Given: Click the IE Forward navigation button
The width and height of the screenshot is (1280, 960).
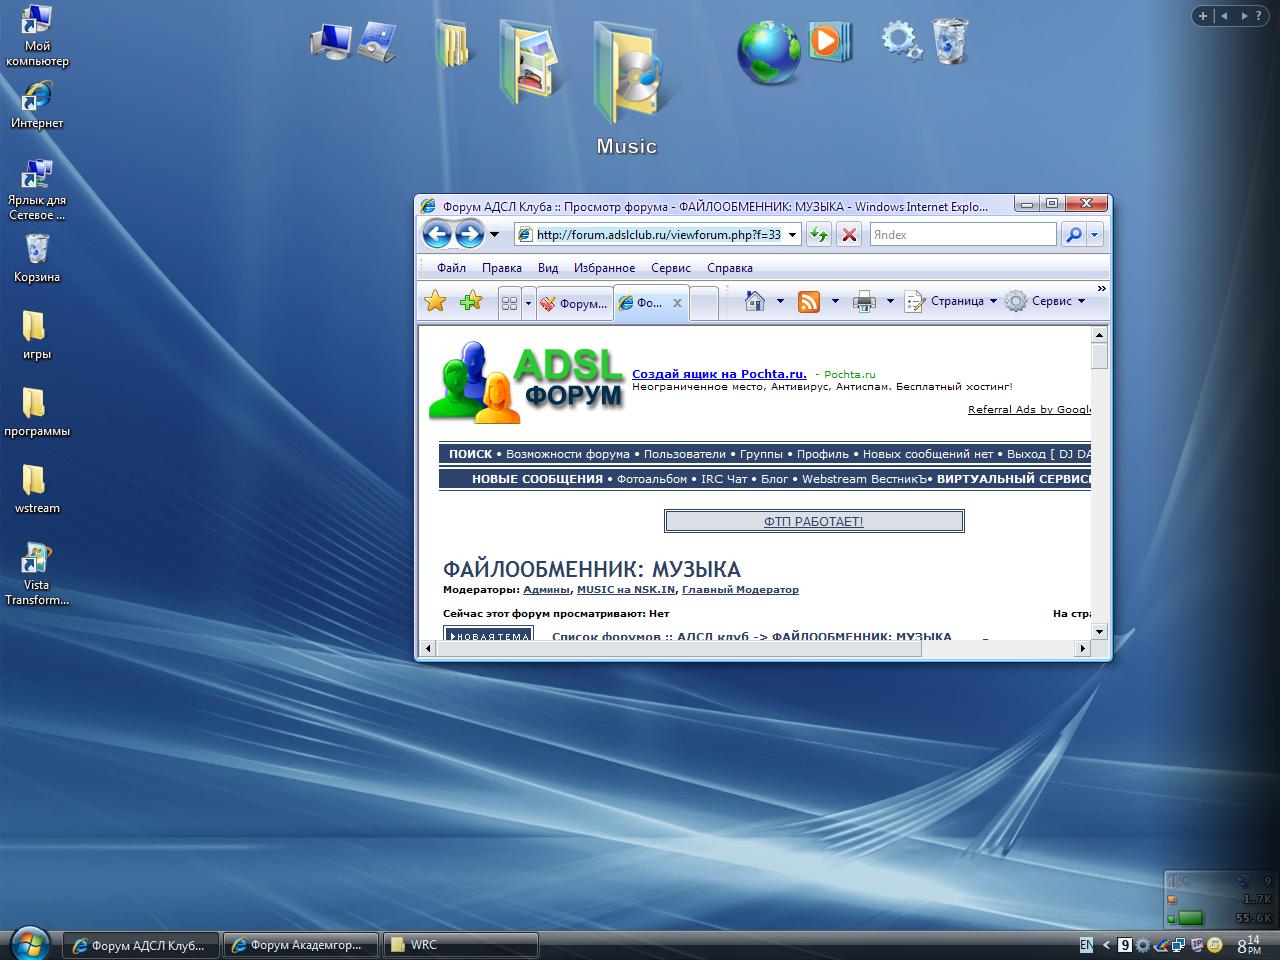Looking at the screenshot, I should tap(469, 234).
